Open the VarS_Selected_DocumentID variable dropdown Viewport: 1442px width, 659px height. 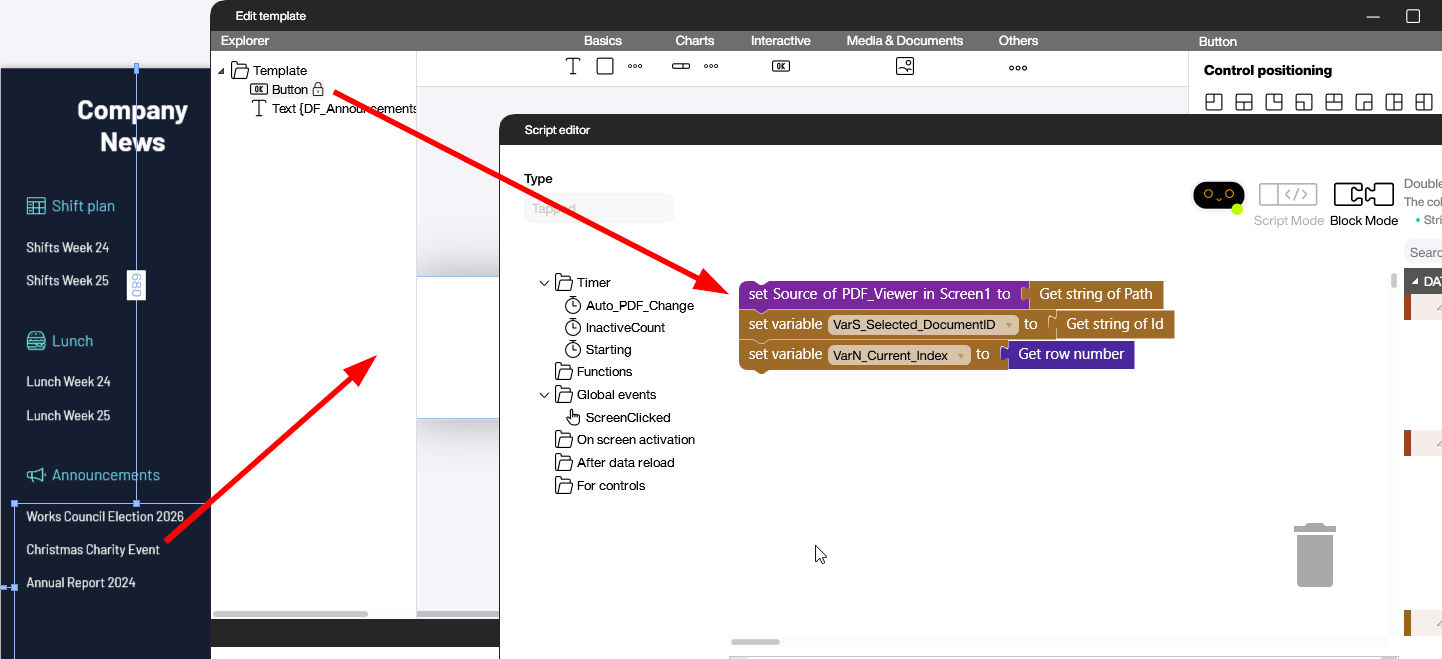[1009, 325]
